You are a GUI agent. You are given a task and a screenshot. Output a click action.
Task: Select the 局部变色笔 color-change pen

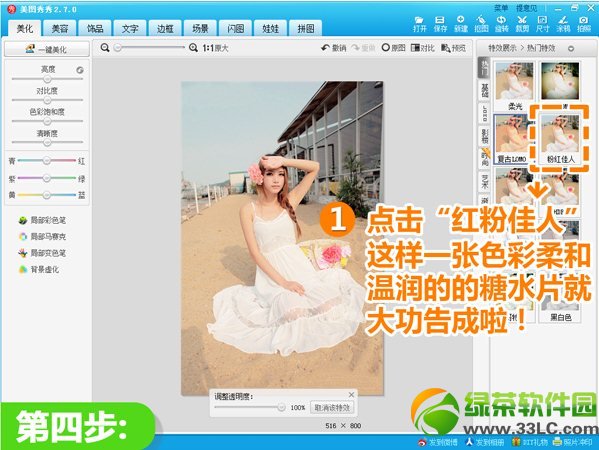[x=42, y=253]
